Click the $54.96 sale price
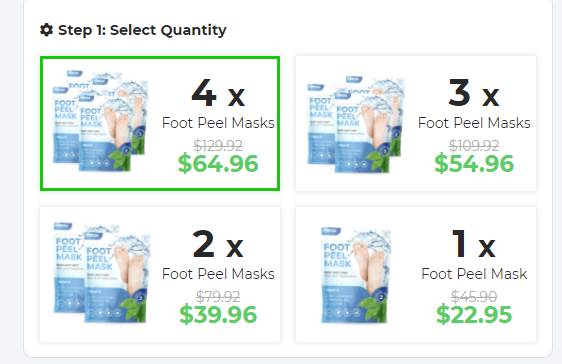The image size is (562, 364). pos(474,163)
